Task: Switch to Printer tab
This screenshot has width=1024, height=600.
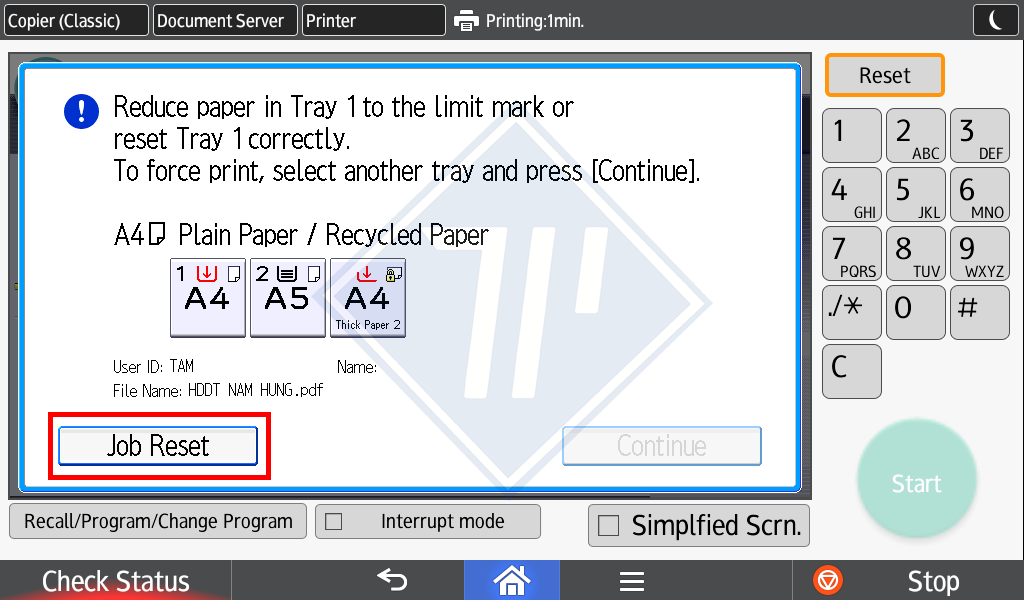Action: click(374, 20)
